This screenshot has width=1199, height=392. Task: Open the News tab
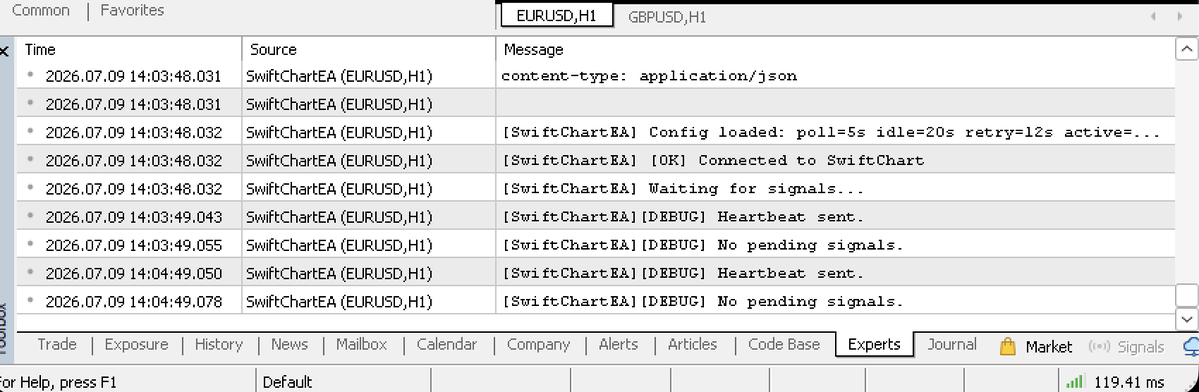coord(289,345)
